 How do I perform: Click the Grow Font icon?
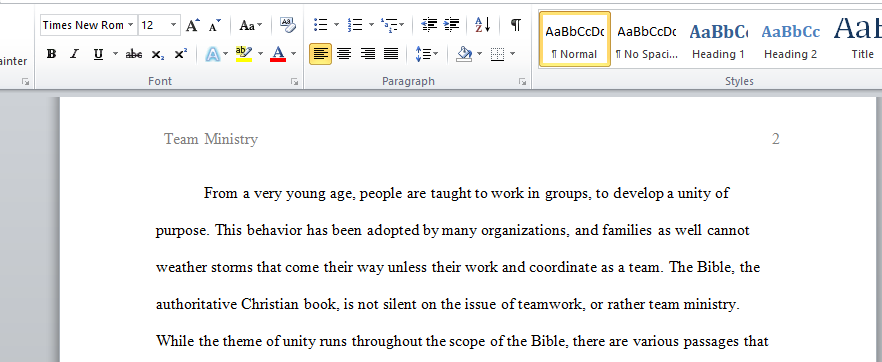(x=193, y=25)
